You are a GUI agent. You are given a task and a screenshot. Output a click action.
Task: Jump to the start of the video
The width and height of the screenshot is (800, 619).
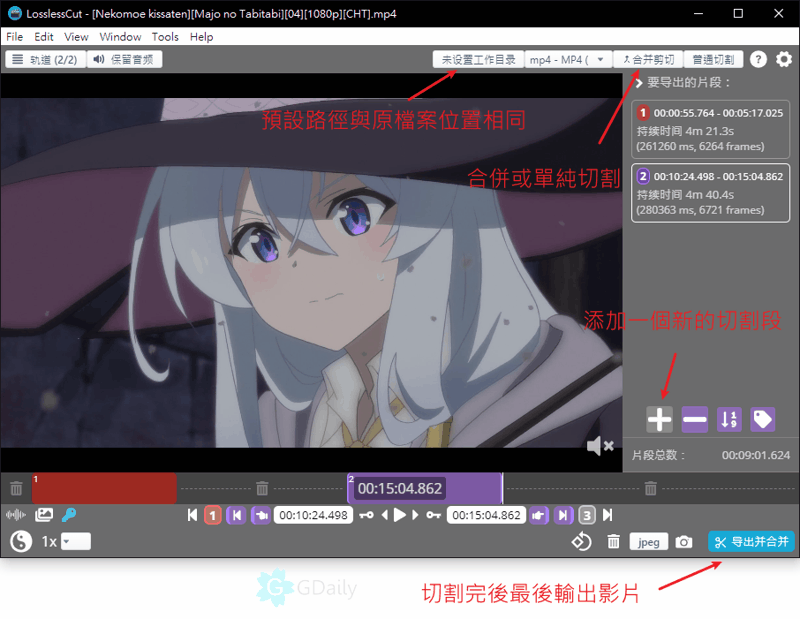pyautogui.click(x=192, y=515)
